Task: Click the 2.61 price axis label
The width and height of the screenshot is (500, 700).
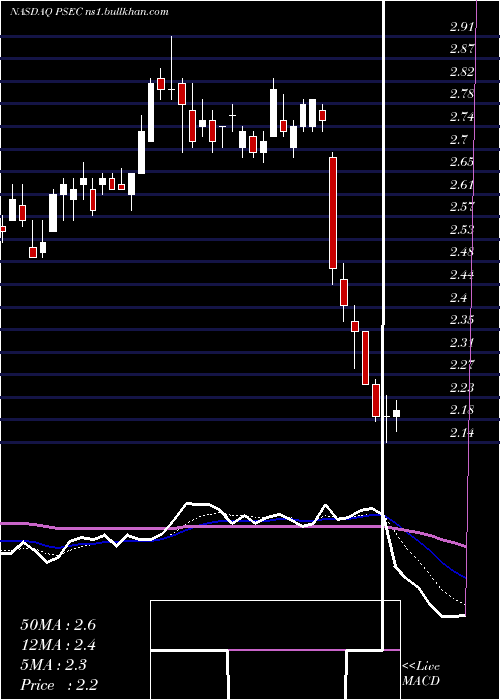Action: point(462,184)
